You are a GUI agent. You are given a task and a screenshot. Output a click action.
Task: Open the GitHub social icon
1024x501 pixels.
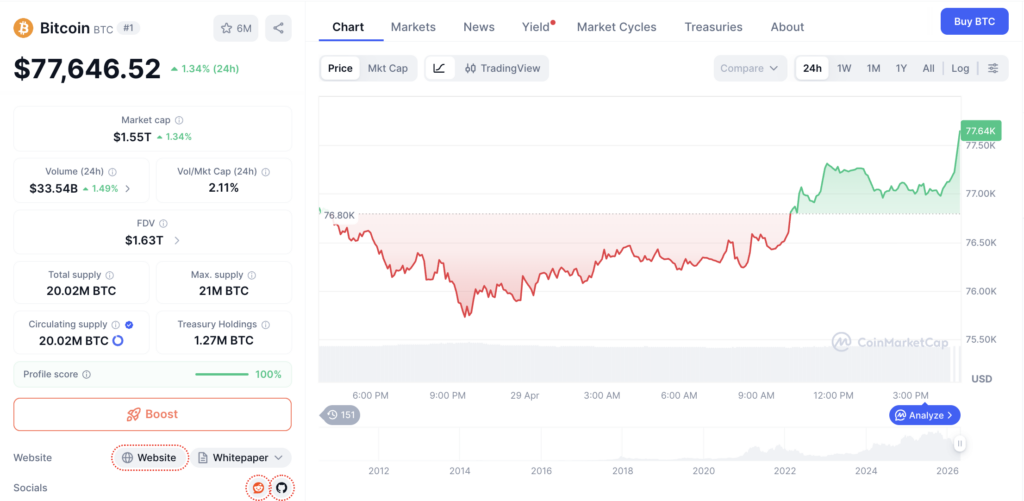tap(281, 487)
